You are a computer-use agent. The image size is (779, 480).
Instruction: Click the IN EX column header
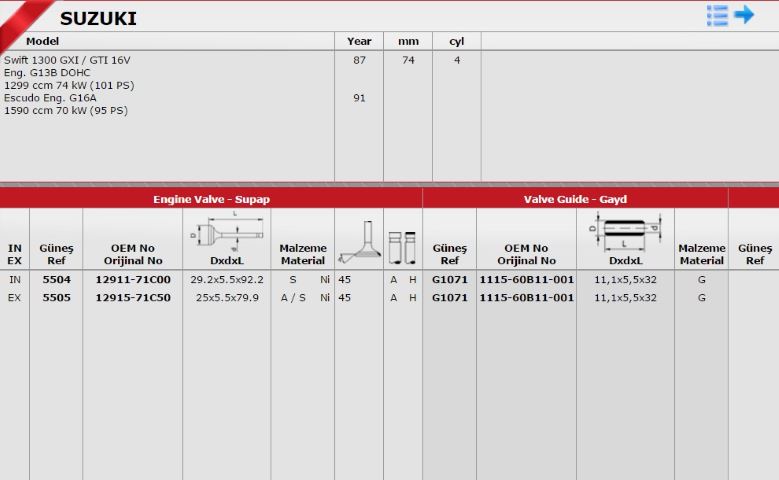coord(14,254)
